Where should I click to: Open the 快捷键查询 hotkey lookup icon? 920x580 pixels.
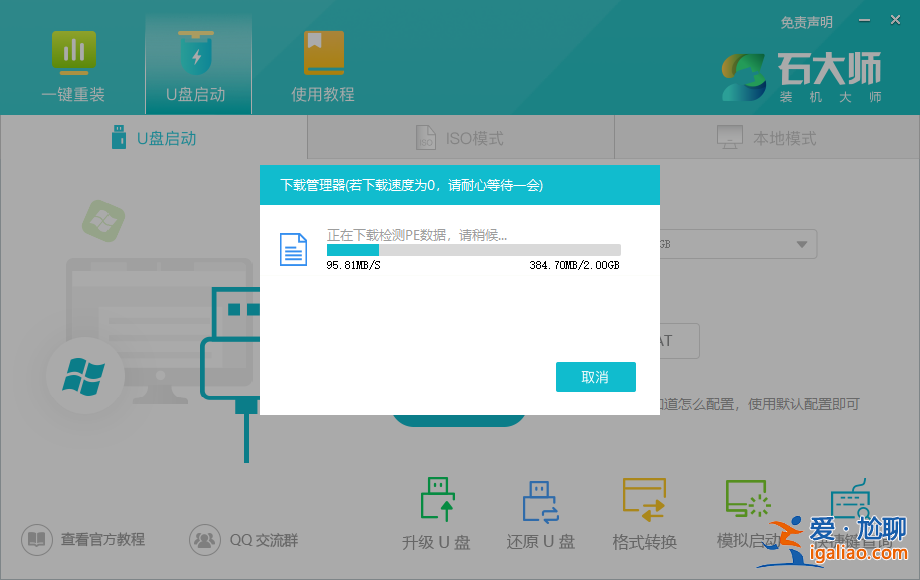tap(849, 501)
